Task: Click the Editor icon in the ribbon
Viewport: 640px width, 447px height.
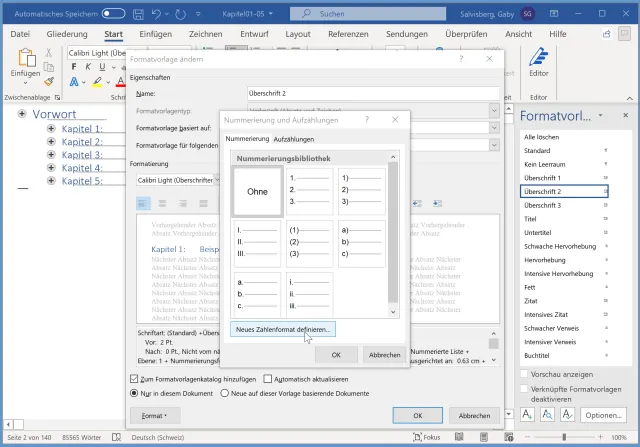Action: tap(539, 58)
